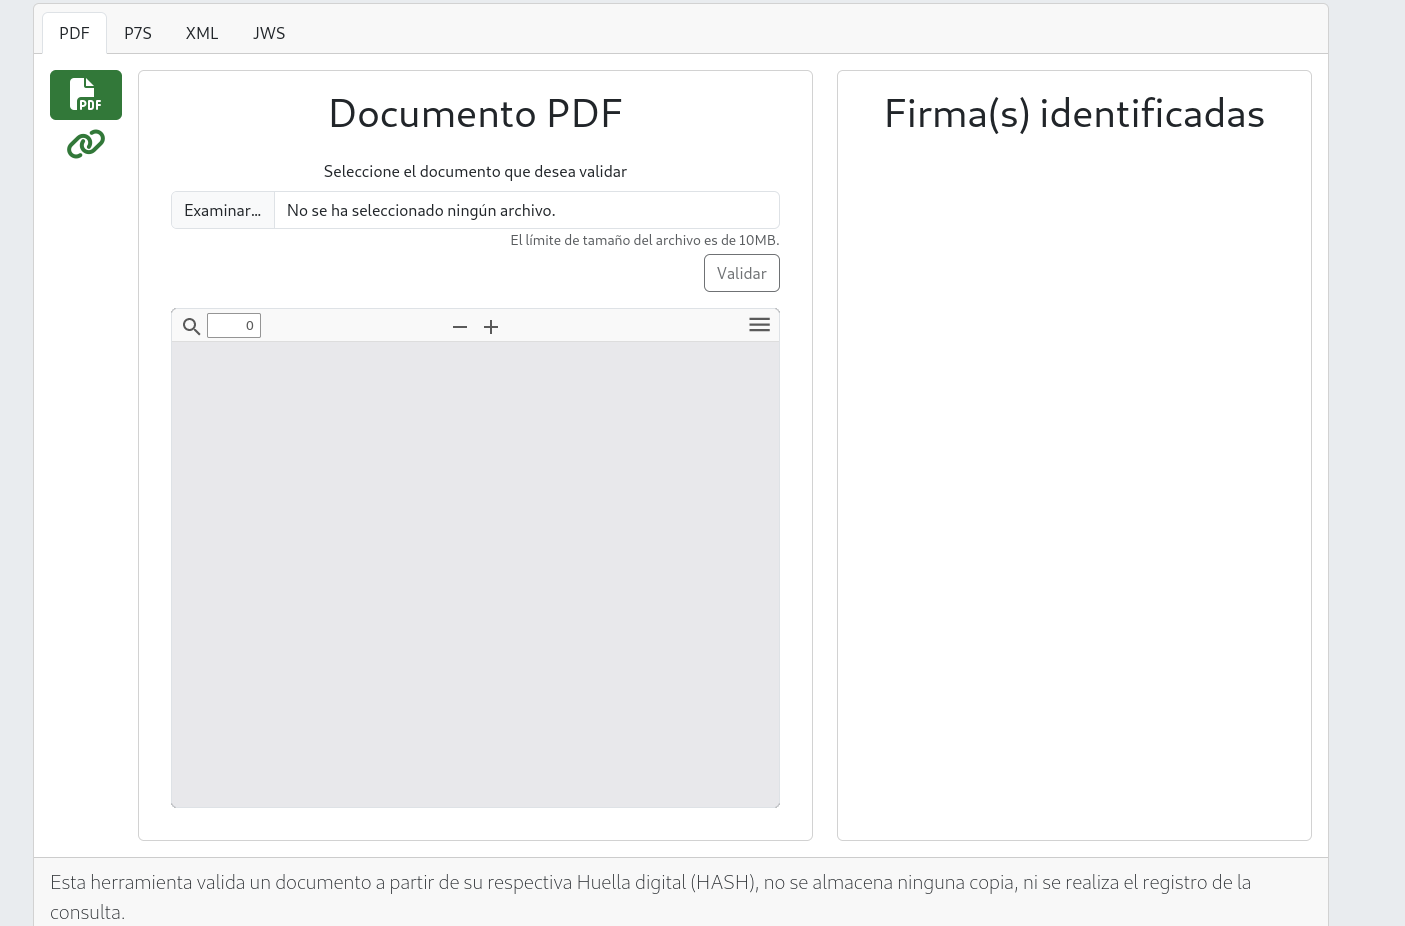Click the green chain link icon
The width and height of the screenshot is (1405, 926).
(86, 145)
